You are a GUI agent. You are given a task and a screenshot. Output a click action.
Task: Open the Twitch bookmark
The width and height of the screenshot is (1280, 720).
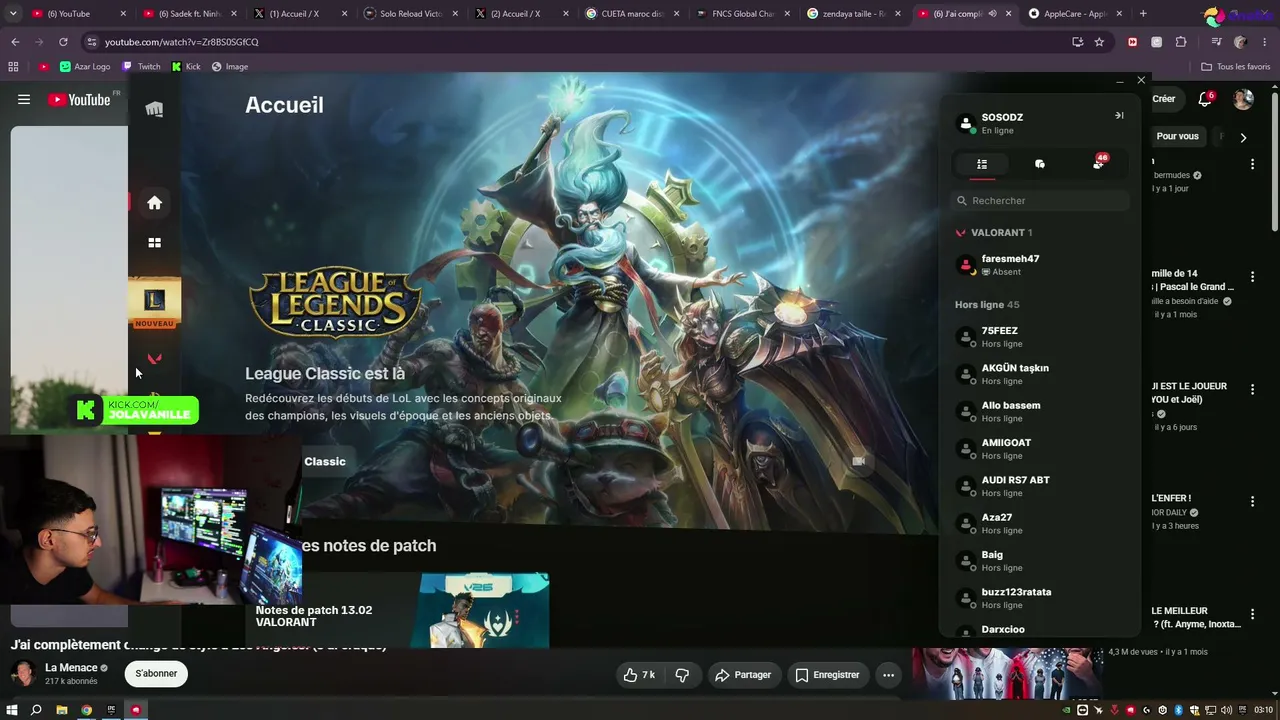141,67
